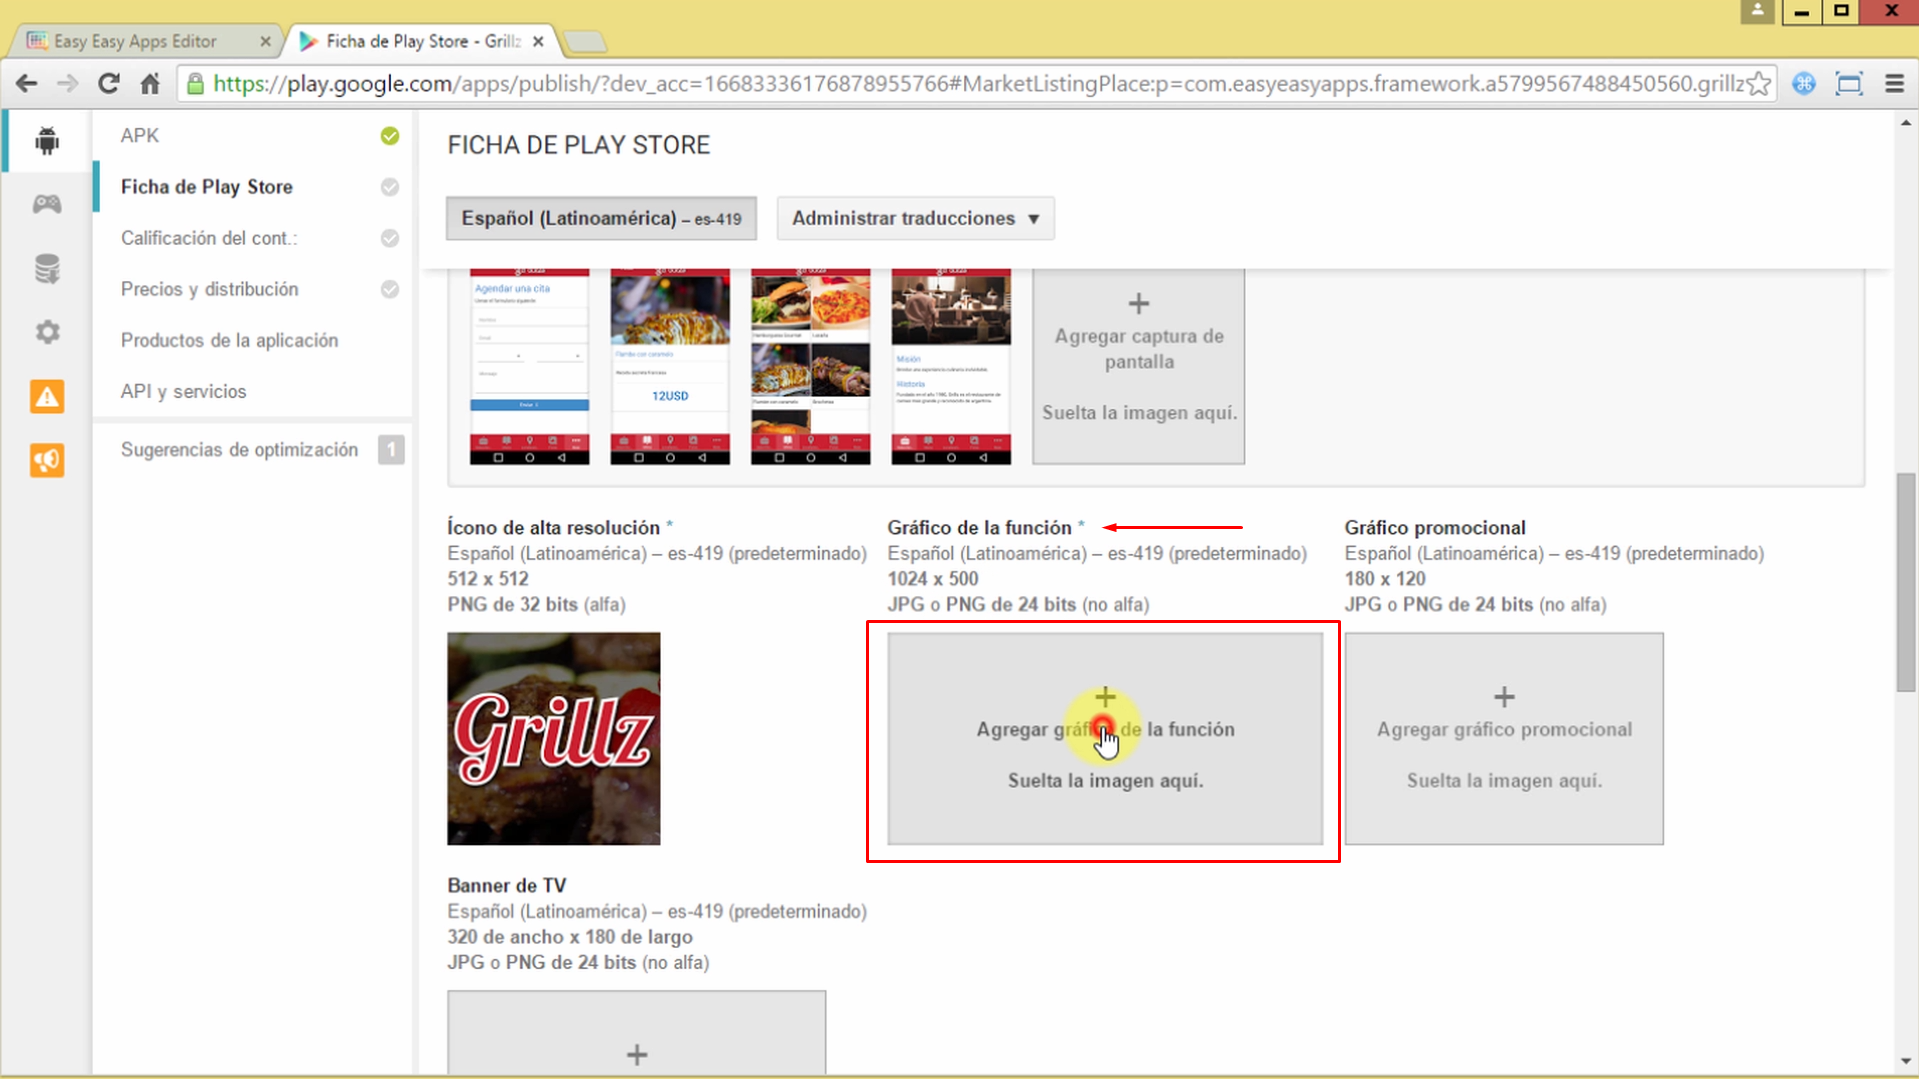View alerts via the orange warning triangle
This screenshot has height=1079, width=1919.
46,396
